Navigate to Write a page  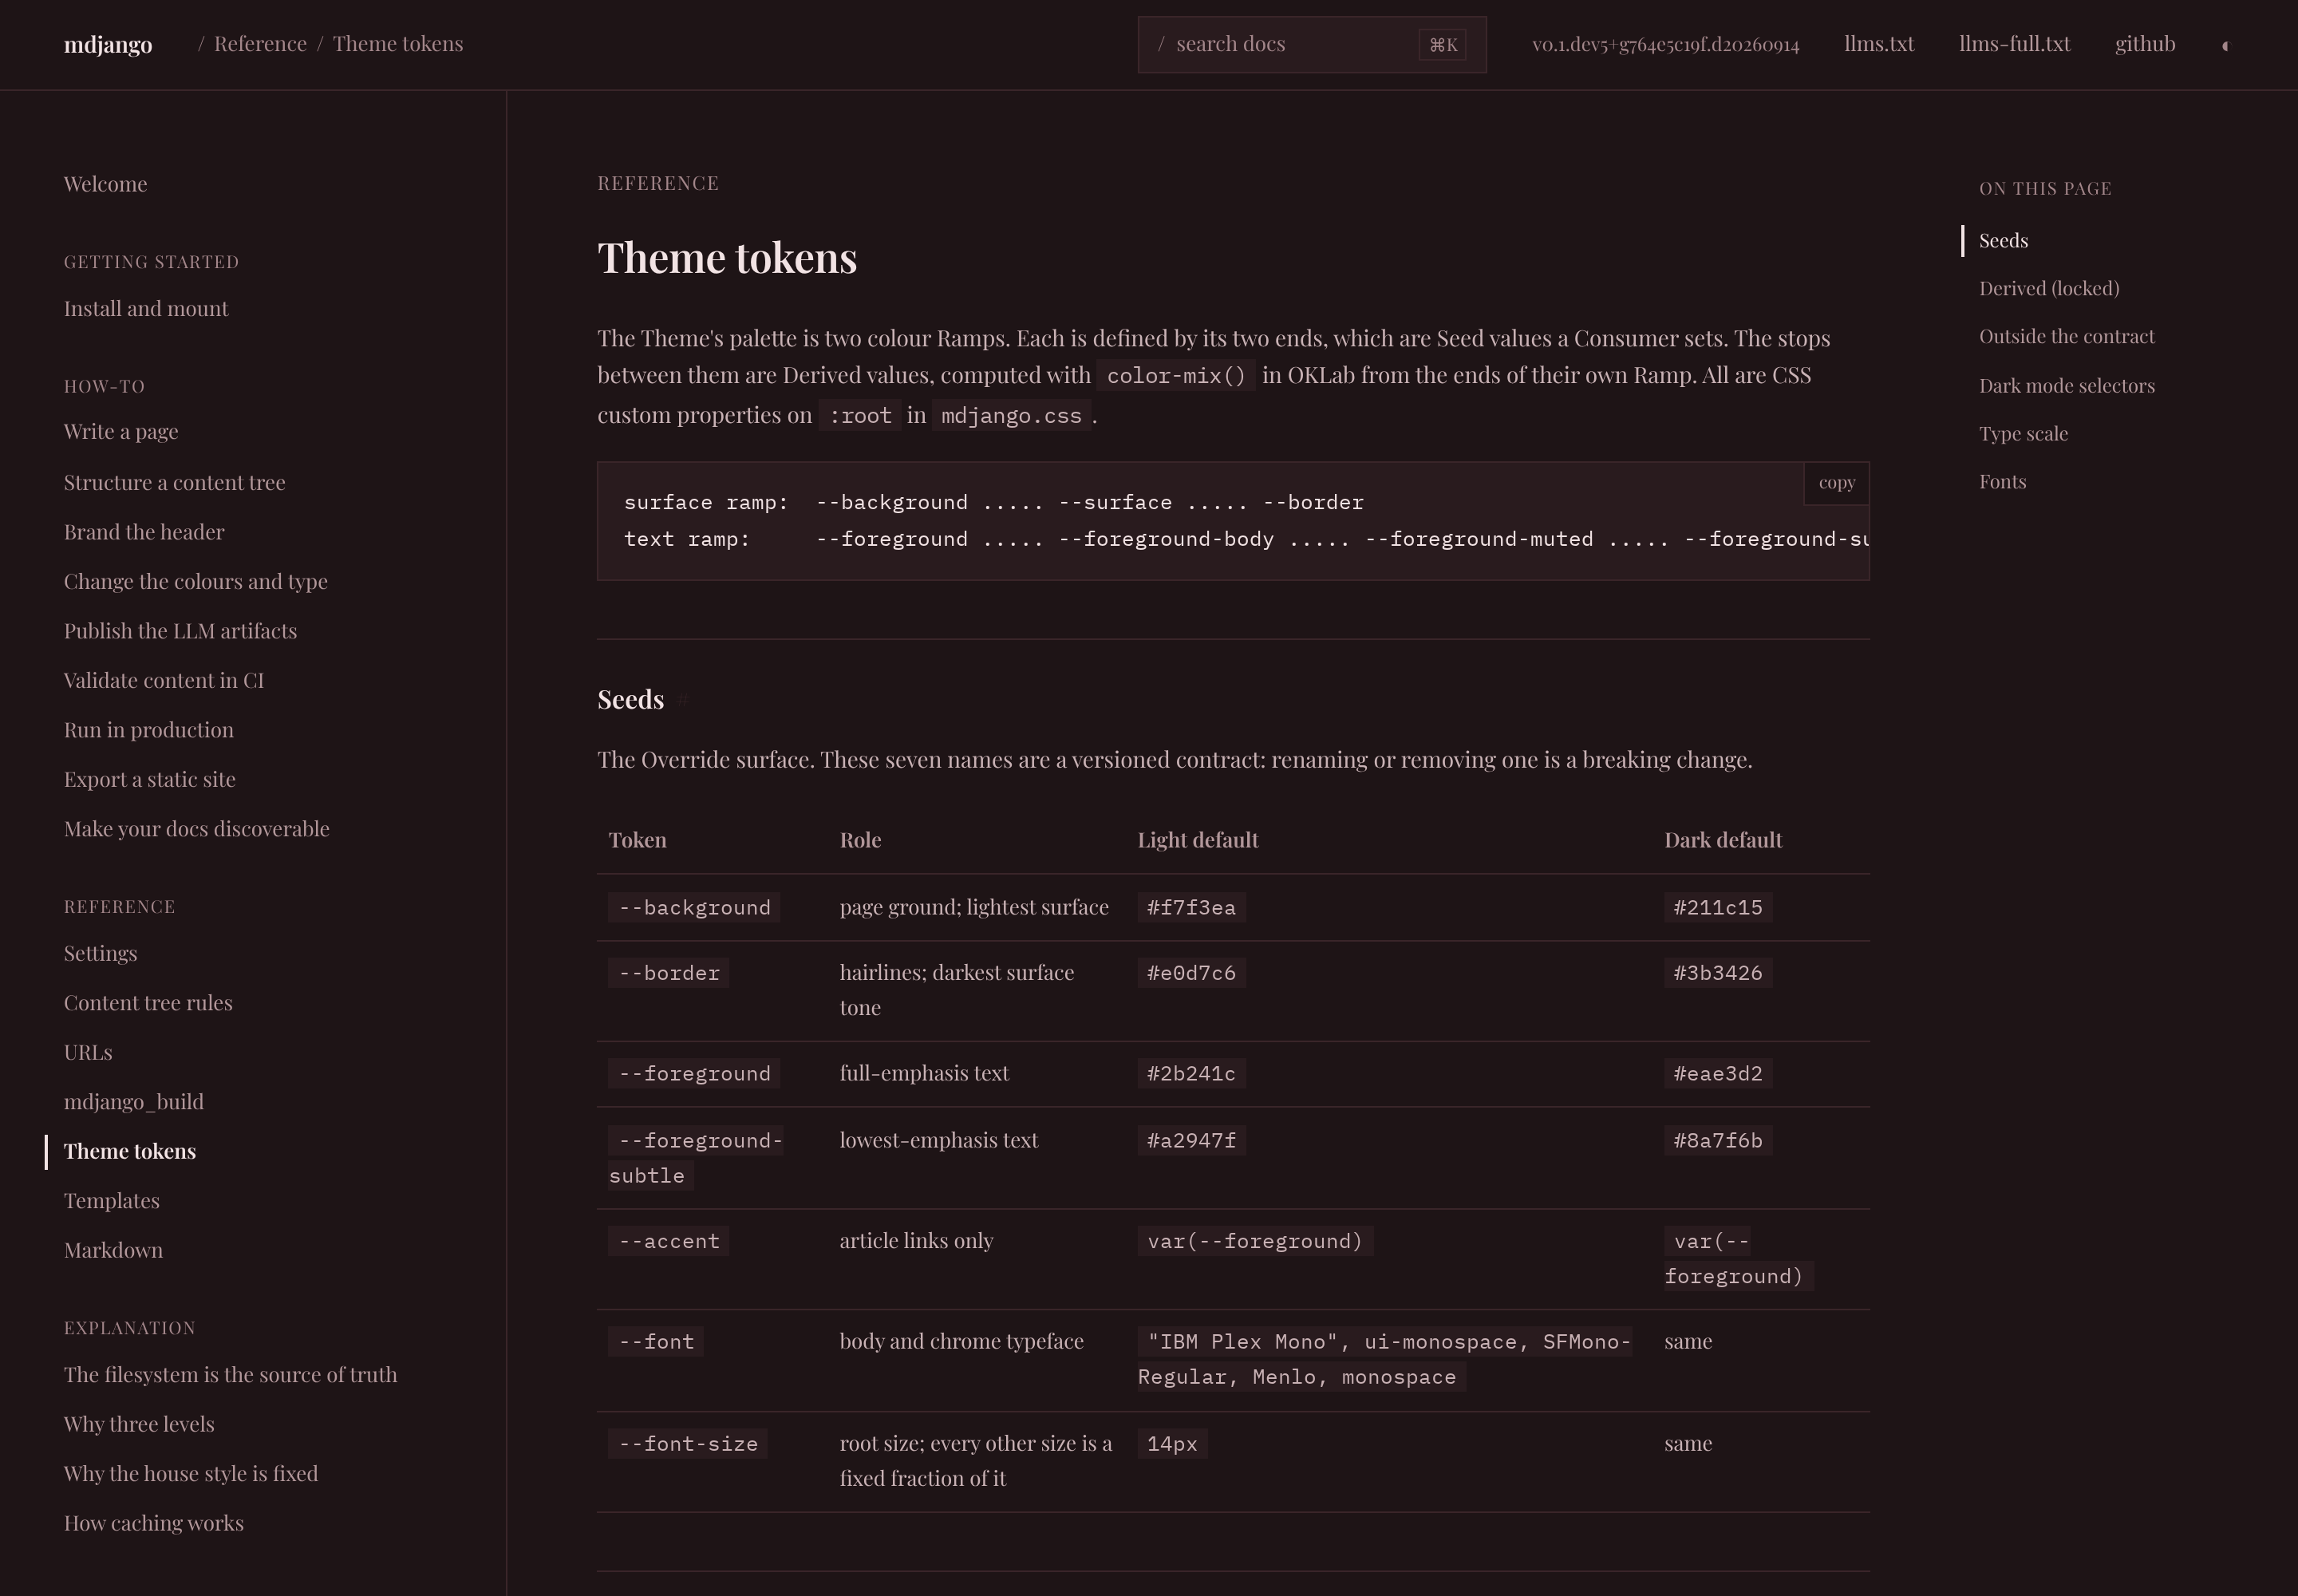pyautogui.click(x=121, y=431)
